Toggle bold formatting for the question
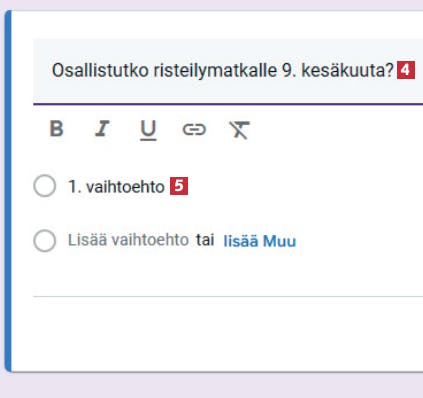 [56, 129]
